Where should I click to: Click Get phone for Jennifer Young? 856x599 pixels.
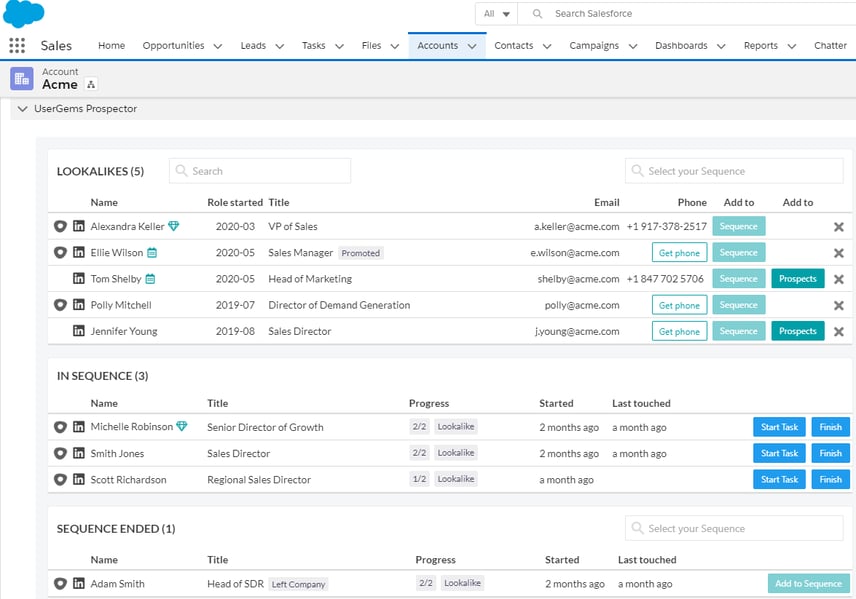click(x=679, y=331)
